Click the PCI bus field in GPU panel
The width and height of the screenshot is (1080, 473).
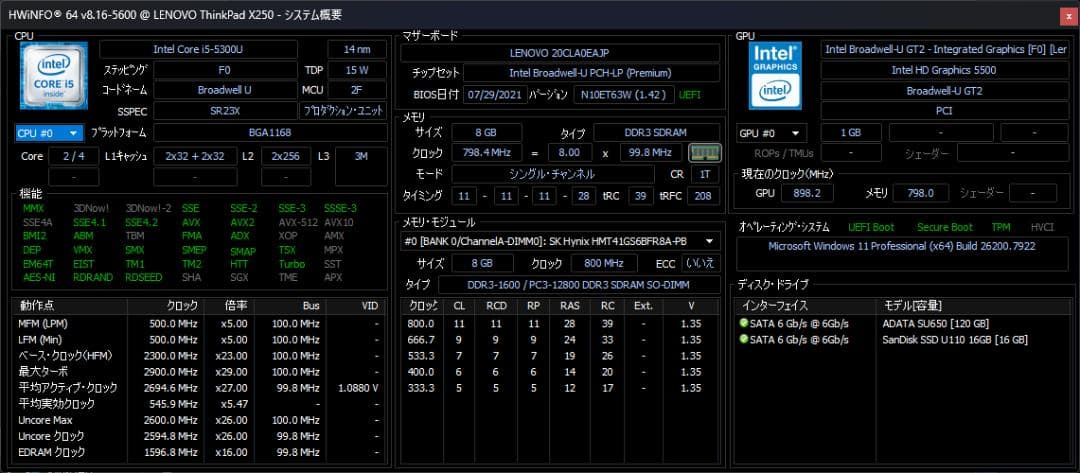pyautogui.click(x=944, y=111)
